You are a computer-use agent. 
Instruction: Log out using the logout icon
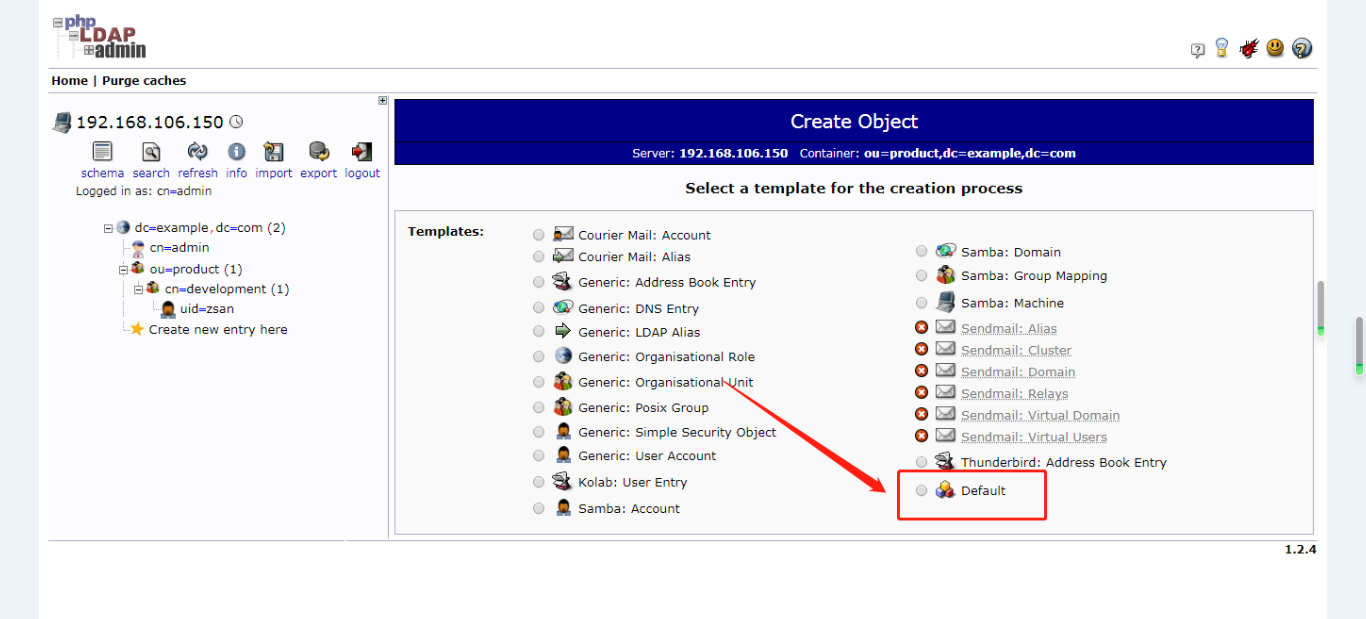pyautogui.click(x=361, y=153)
